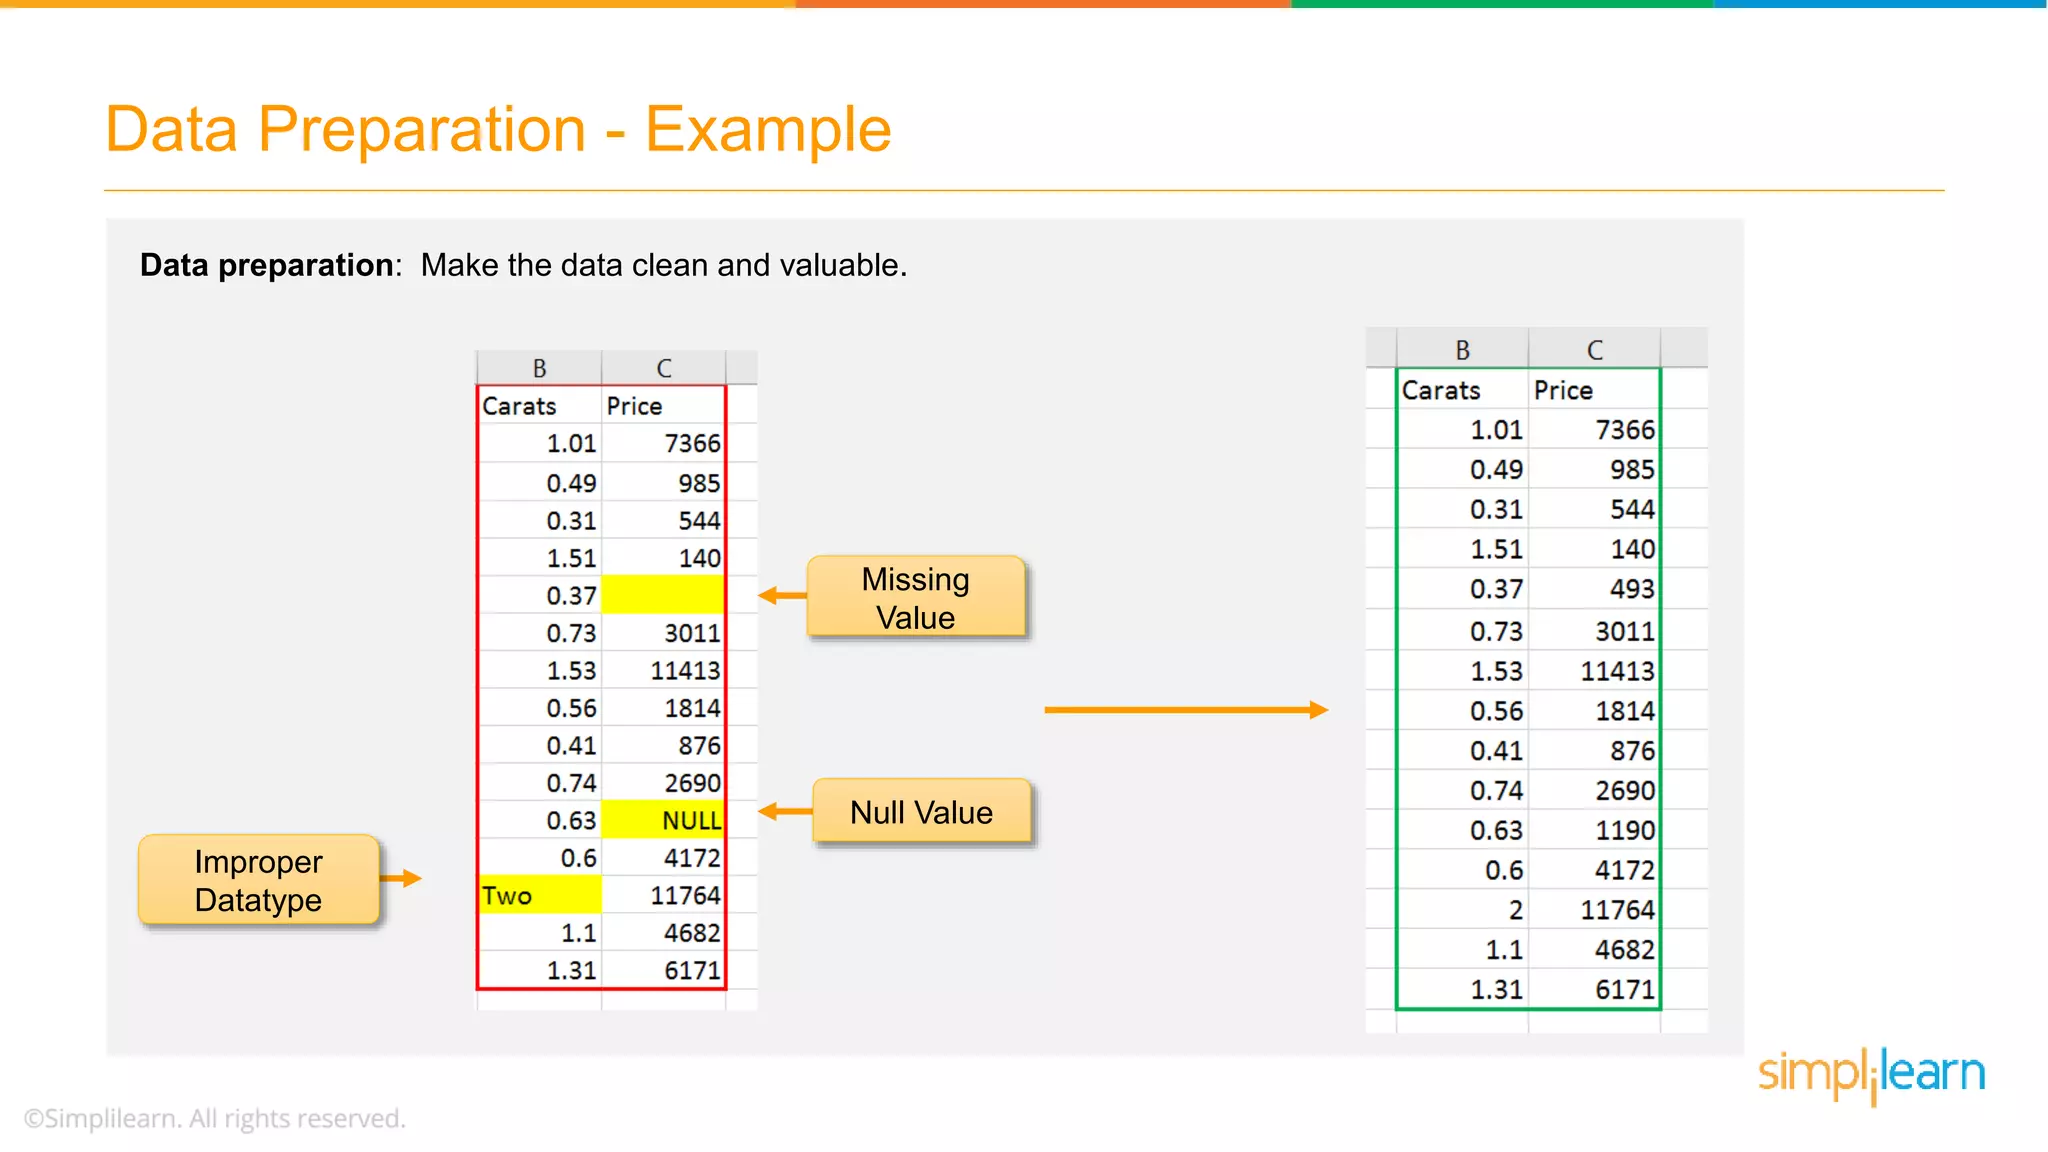Viewport: 2048px width, 1152px height.
Task: Select 'Price' header cell in green-bordered table
Action: [1594, 390]
